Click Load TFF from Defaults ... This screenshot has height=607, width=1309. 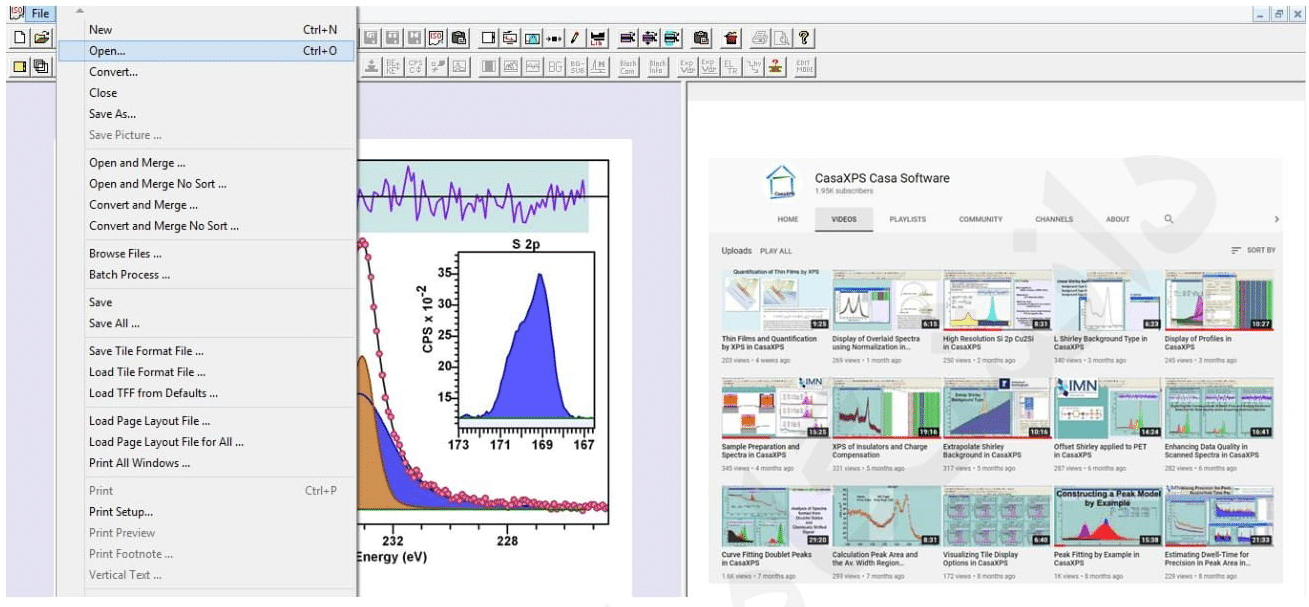(206, 393)
